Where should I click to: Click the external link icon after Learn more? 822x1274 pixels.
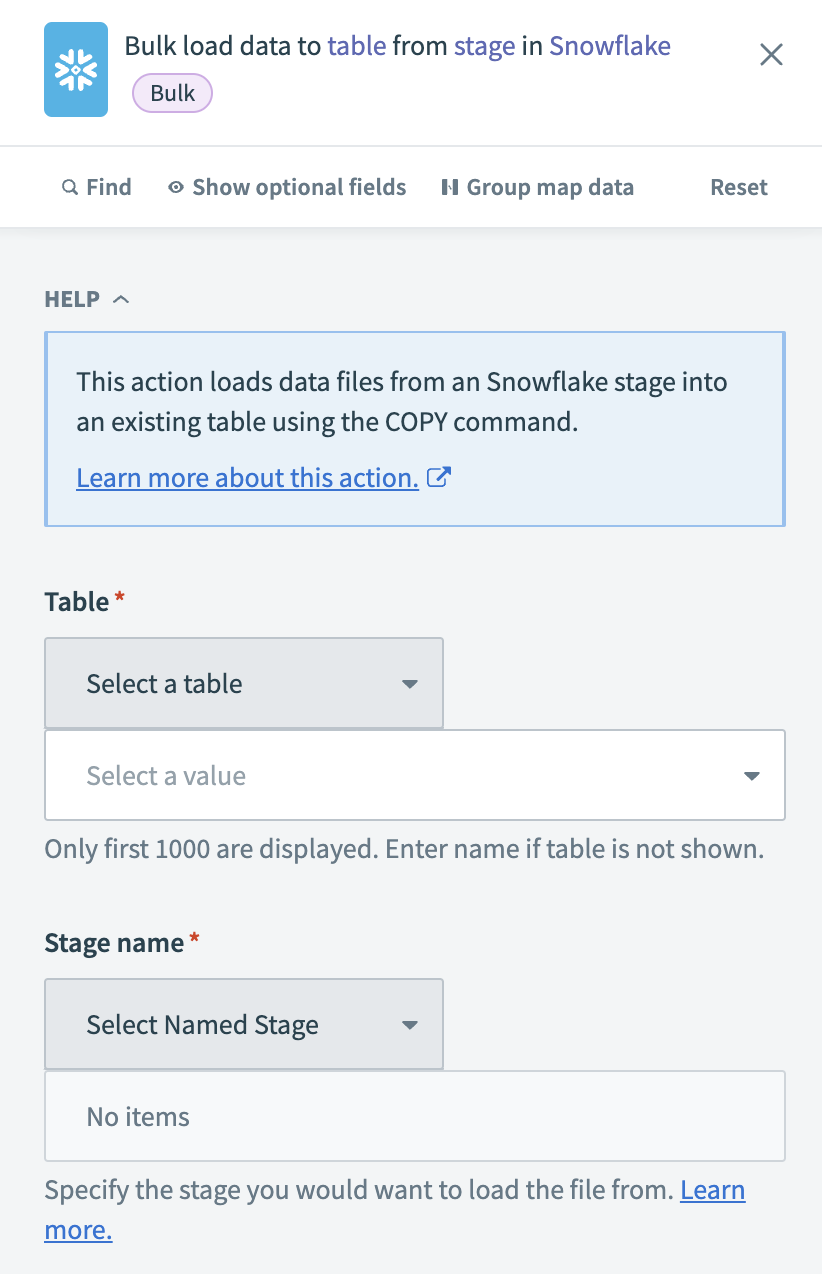(x=438, y=478)
